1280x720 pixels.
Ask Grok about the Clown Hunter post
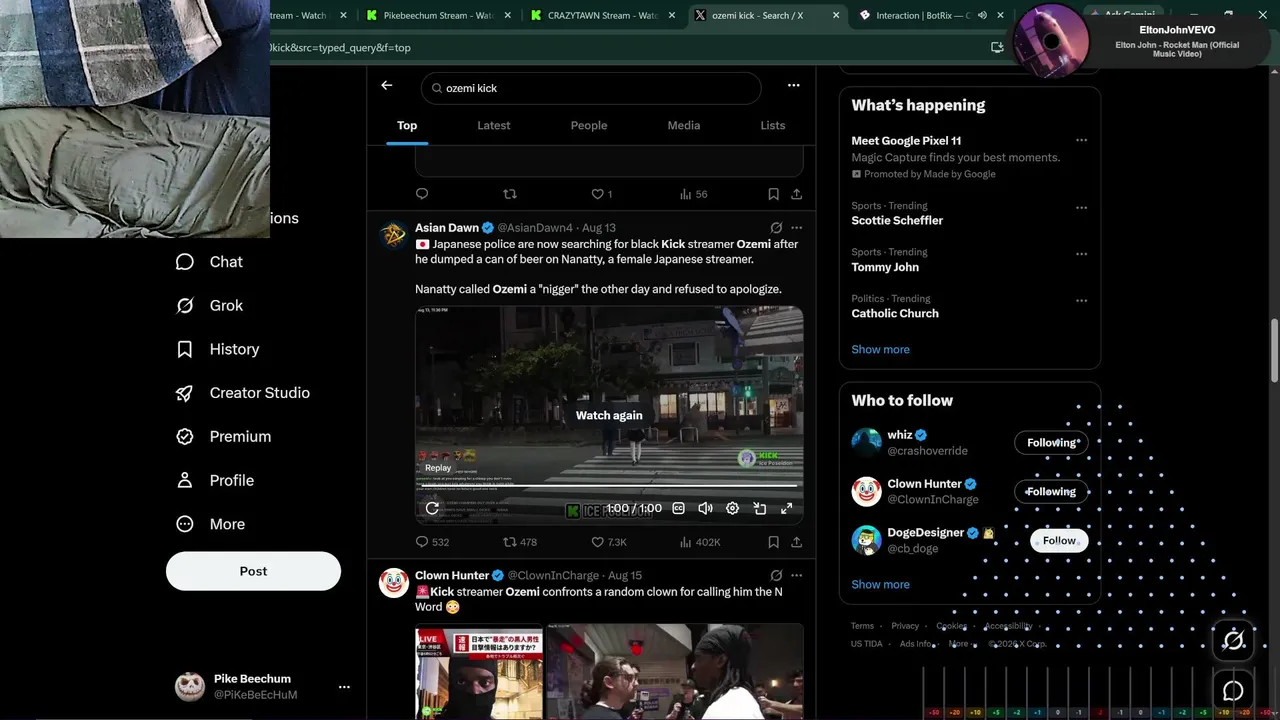pos(776,576)
